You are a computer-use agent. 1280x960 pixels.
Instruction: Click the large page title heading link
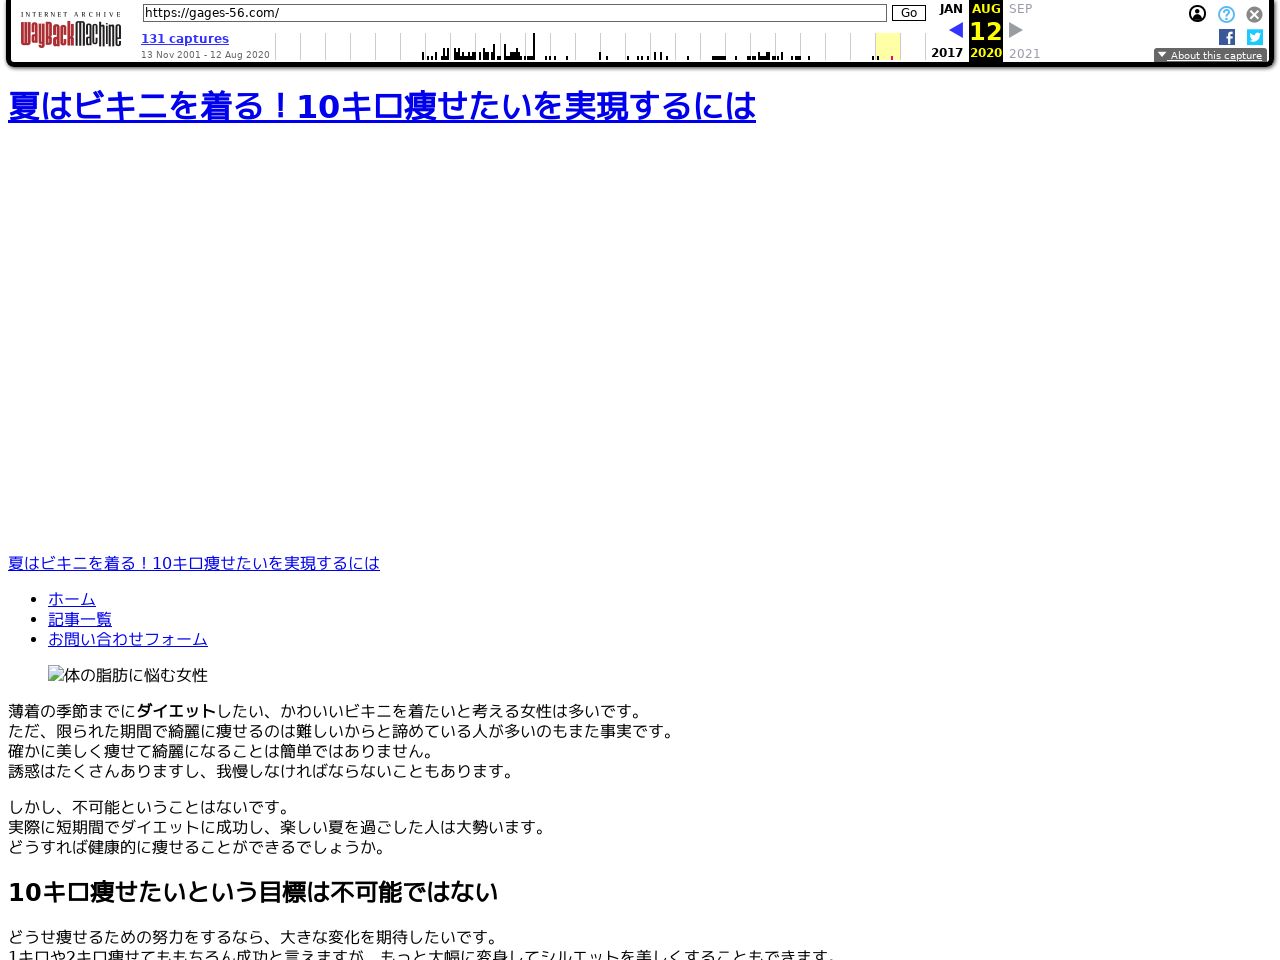point(382,106)
